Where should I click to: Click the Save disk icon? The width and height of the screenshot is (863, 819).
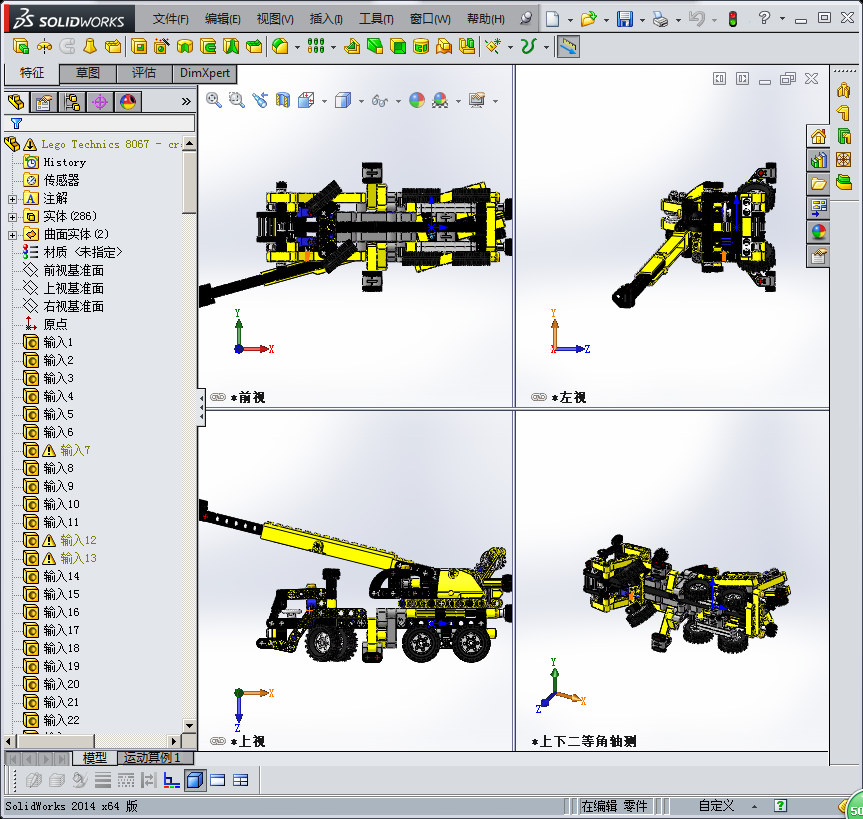pos(625,19)
